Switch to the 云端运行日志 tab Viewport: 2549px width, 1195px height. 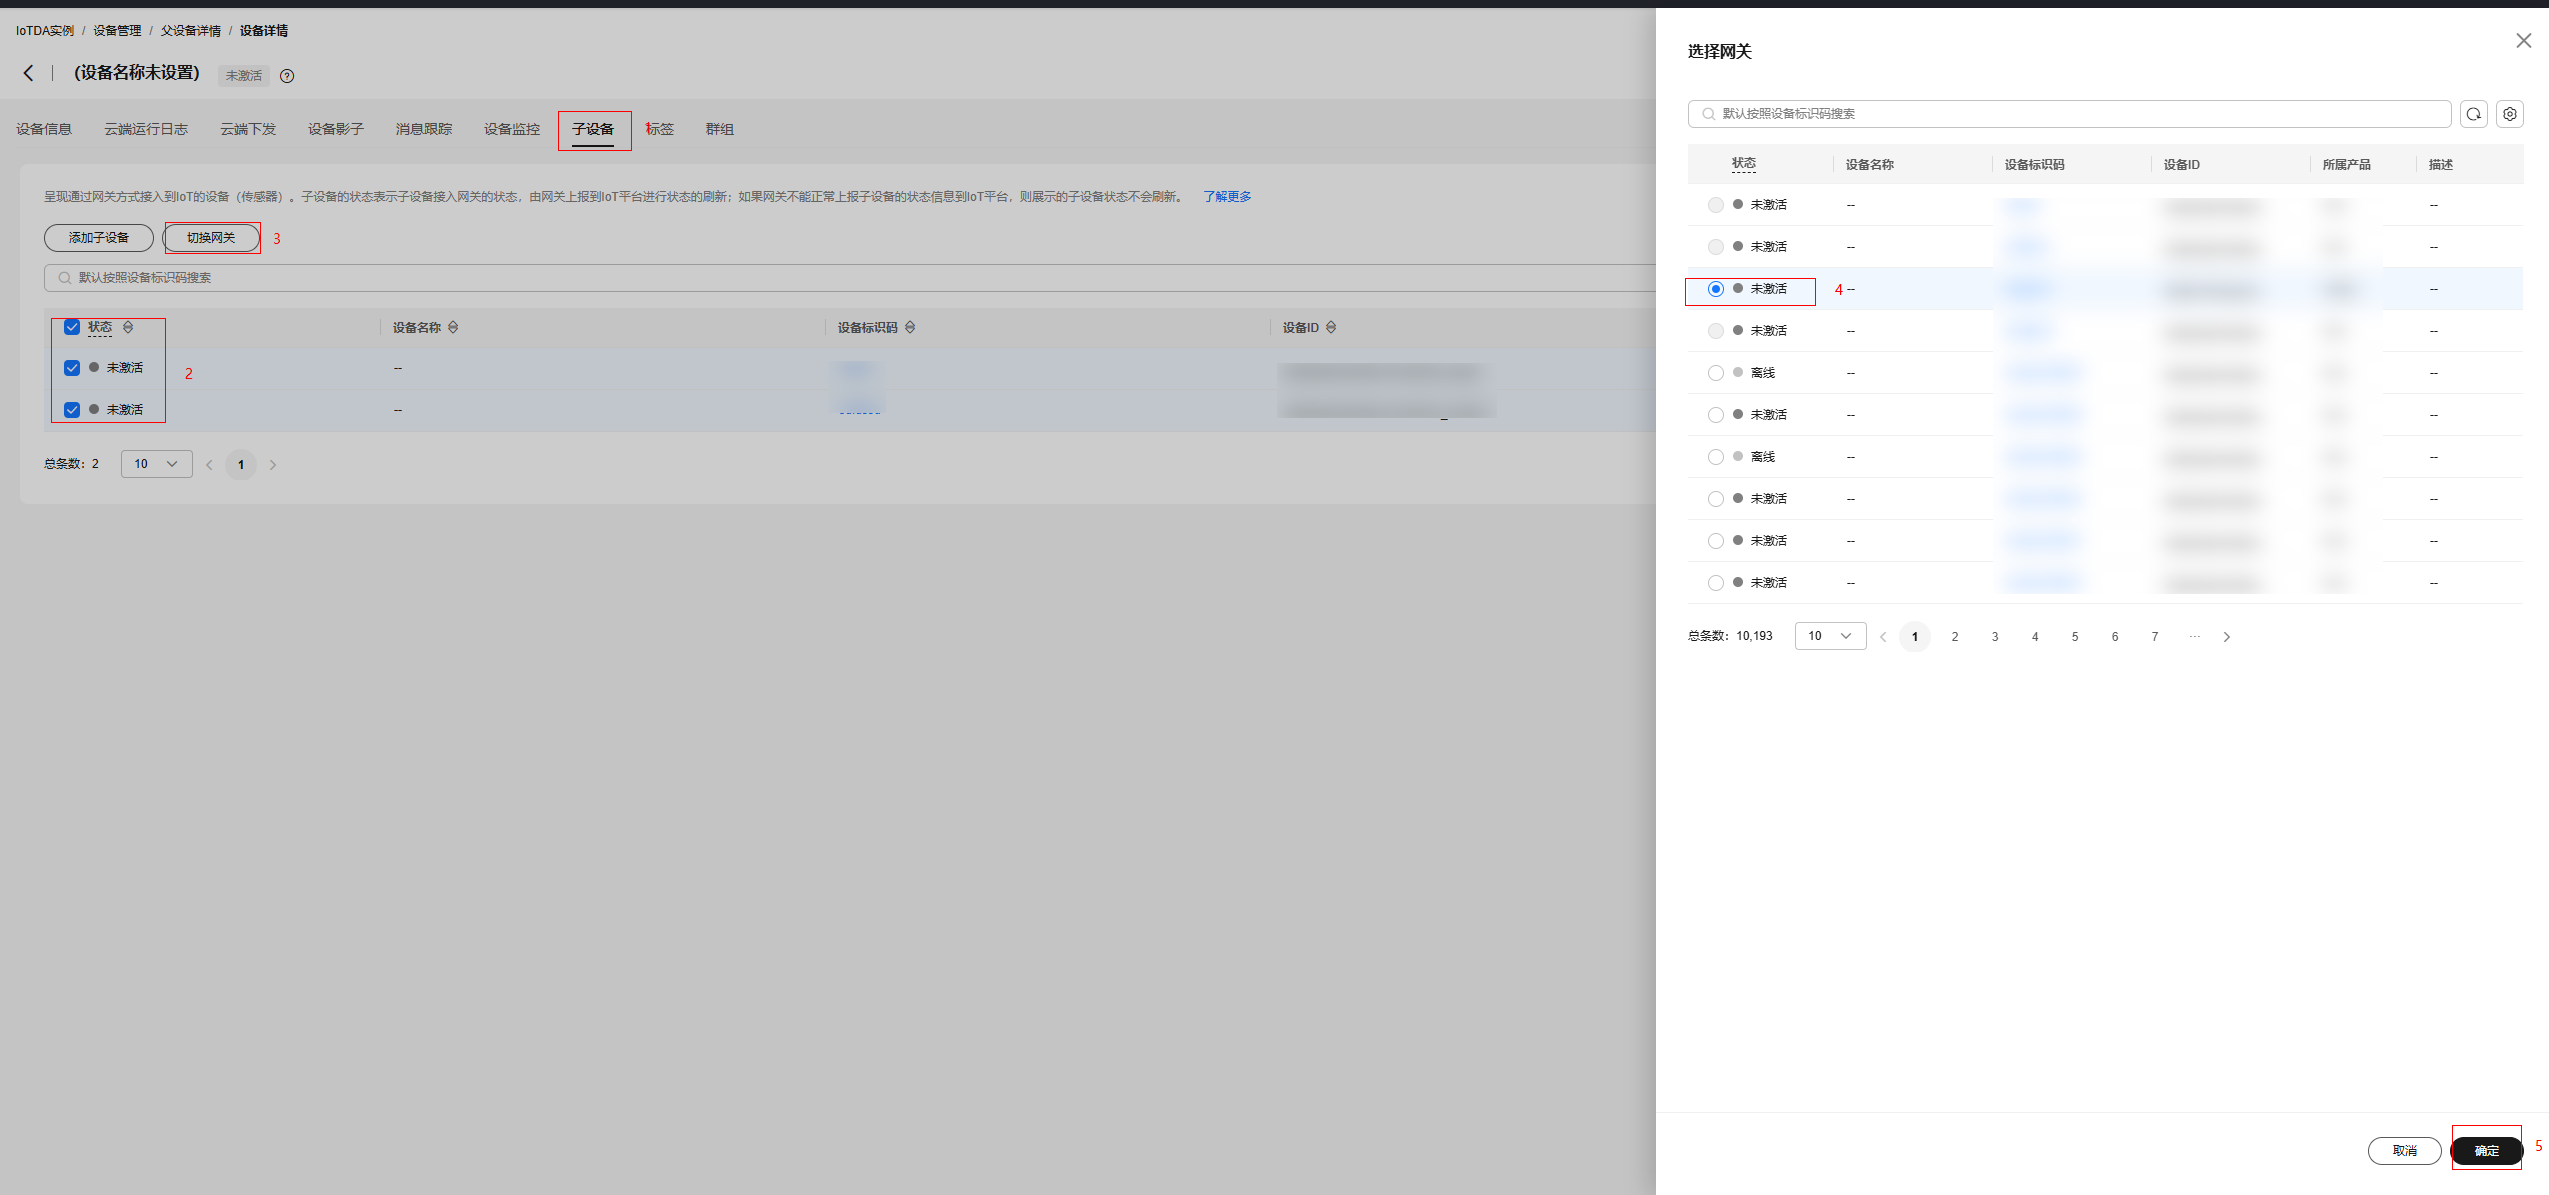[x=146, y=129]
